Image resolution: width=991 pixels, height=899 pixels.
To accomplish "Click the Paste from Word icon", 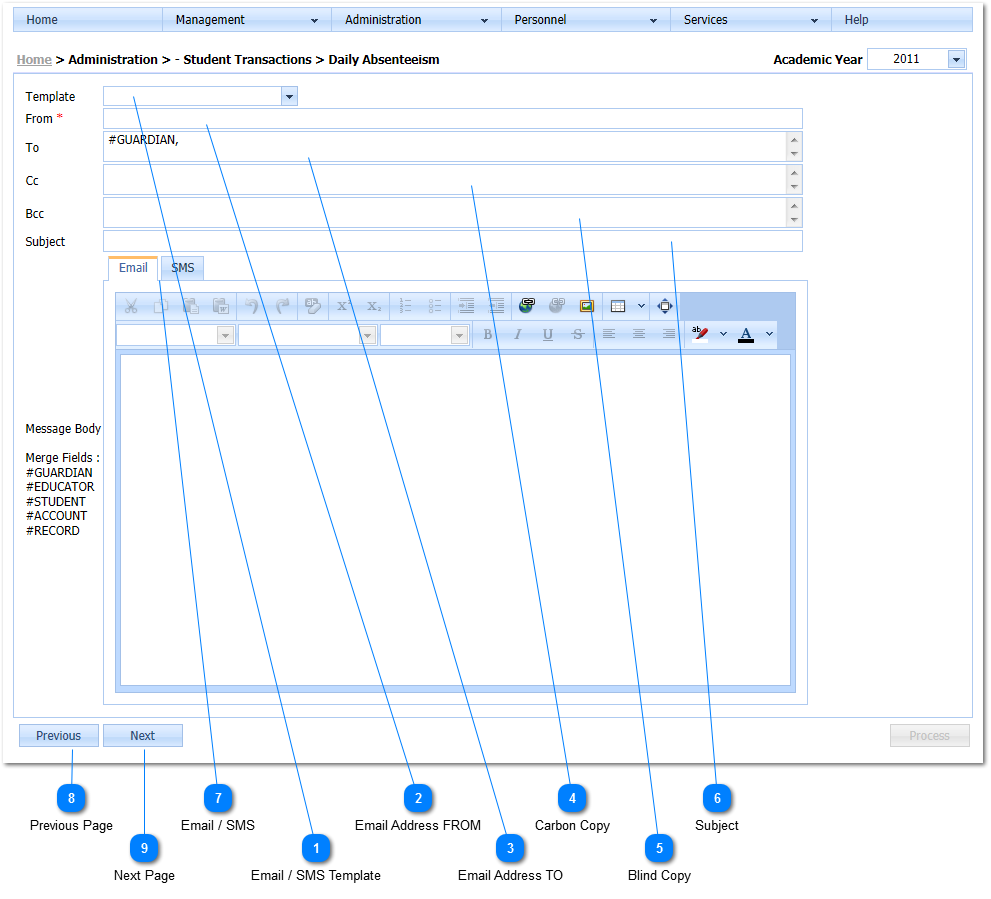I will point(221,307).
